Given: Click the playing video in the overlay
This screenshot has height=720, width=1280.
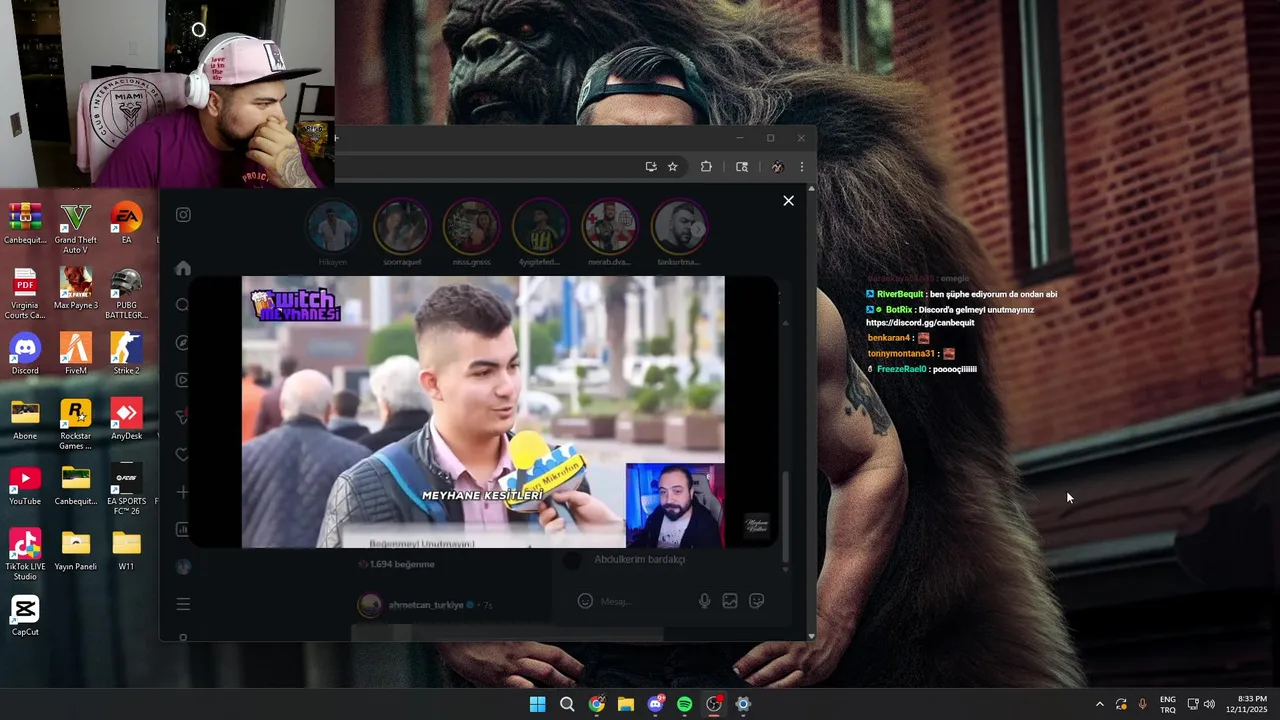Looking at the screenshot, I should click(x=483, y=412).
